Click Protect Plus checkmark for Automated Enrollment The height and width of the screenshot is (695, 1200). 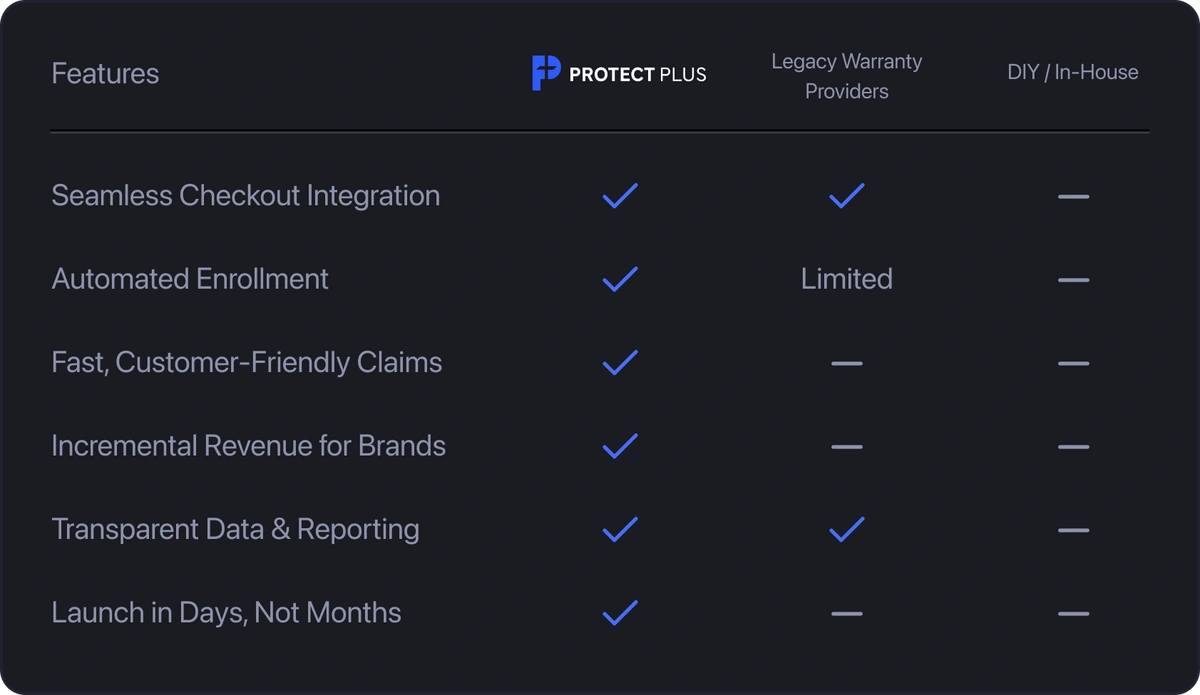pos(620,279)
